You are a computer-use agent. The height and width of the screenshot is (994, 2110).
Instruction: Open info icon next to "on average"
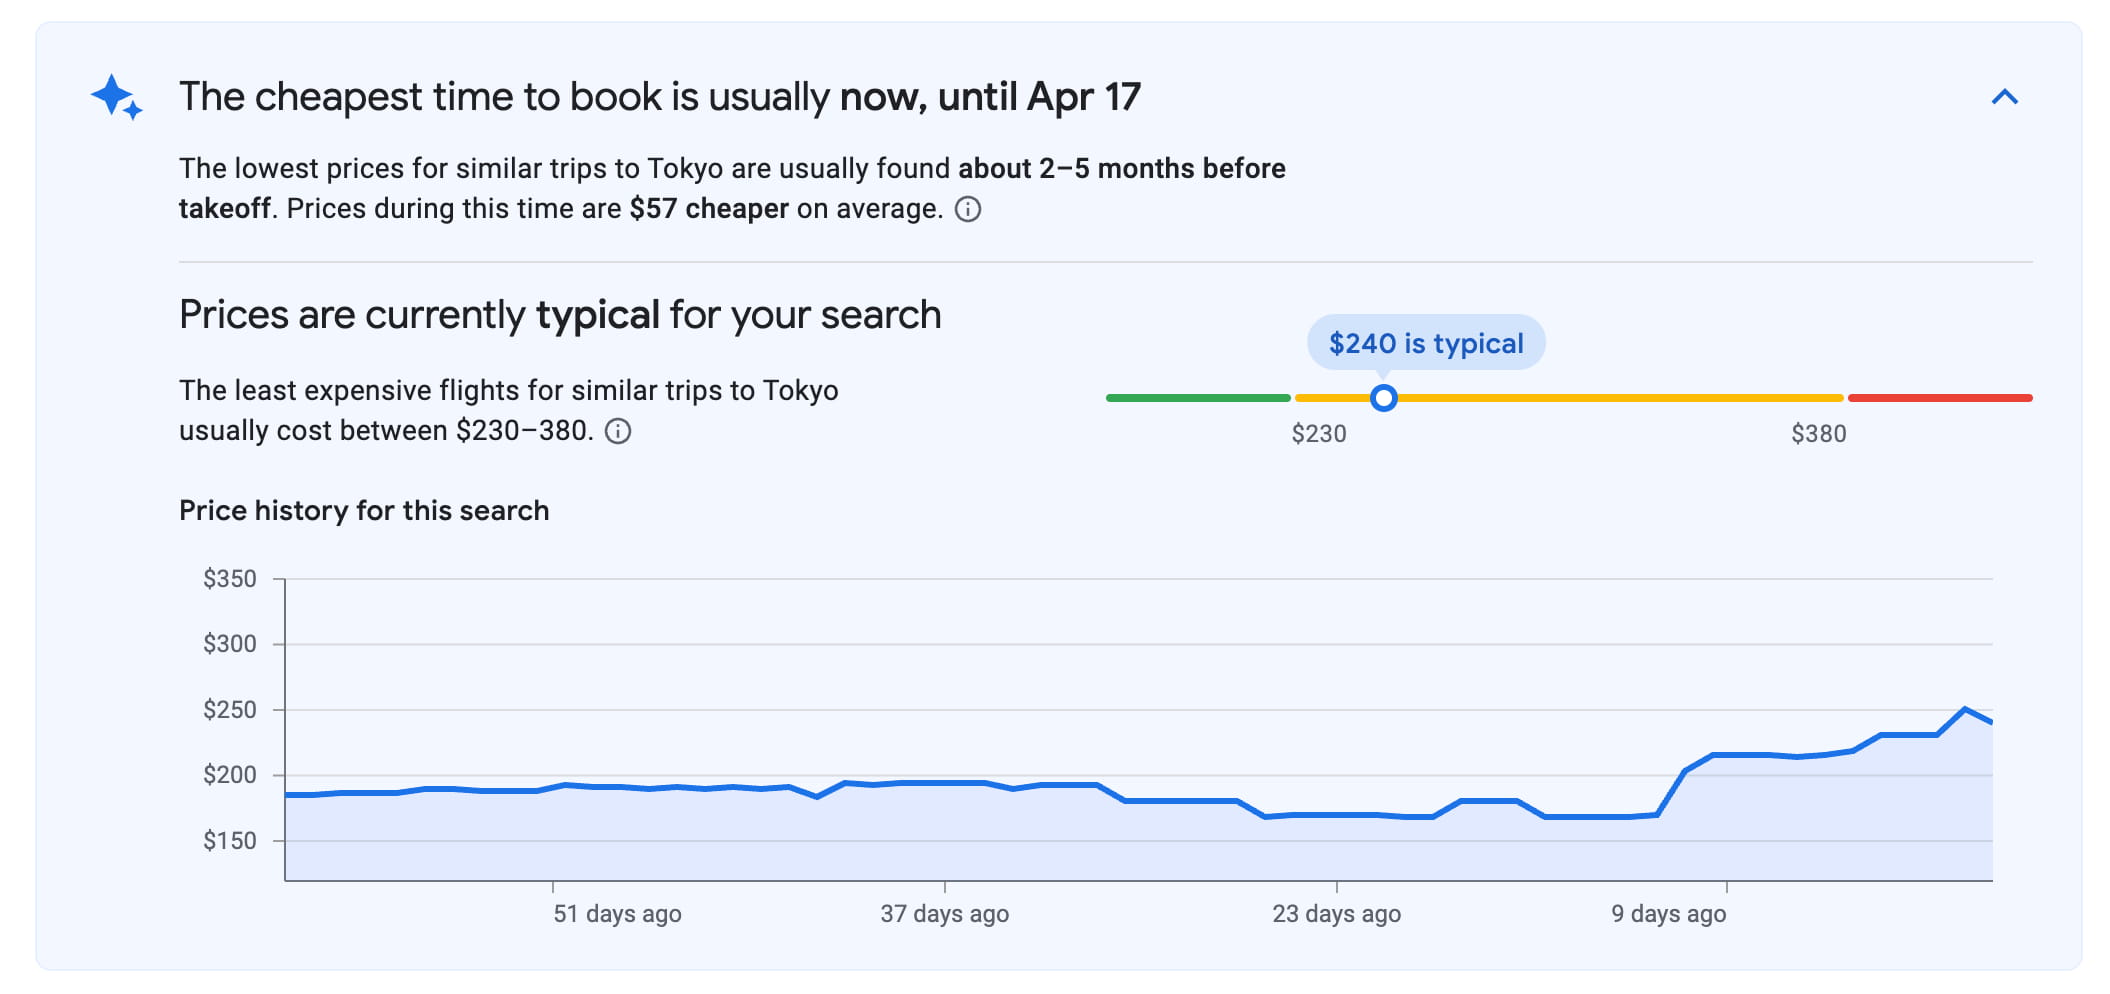click(x=967, y=209)
